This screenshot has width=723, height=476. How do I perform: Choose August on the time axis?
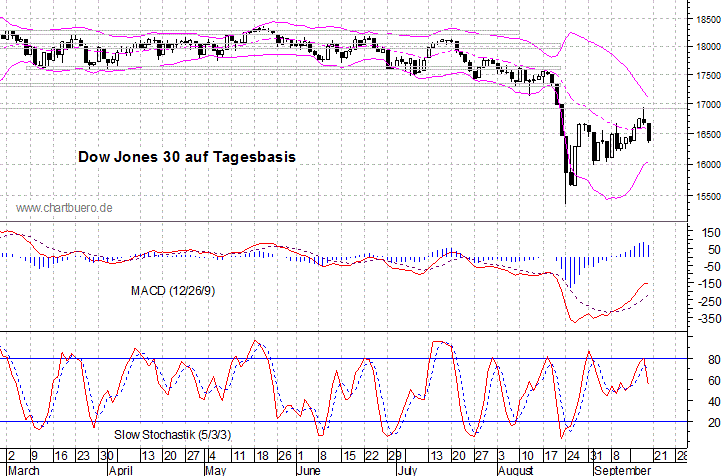point(516,468)
